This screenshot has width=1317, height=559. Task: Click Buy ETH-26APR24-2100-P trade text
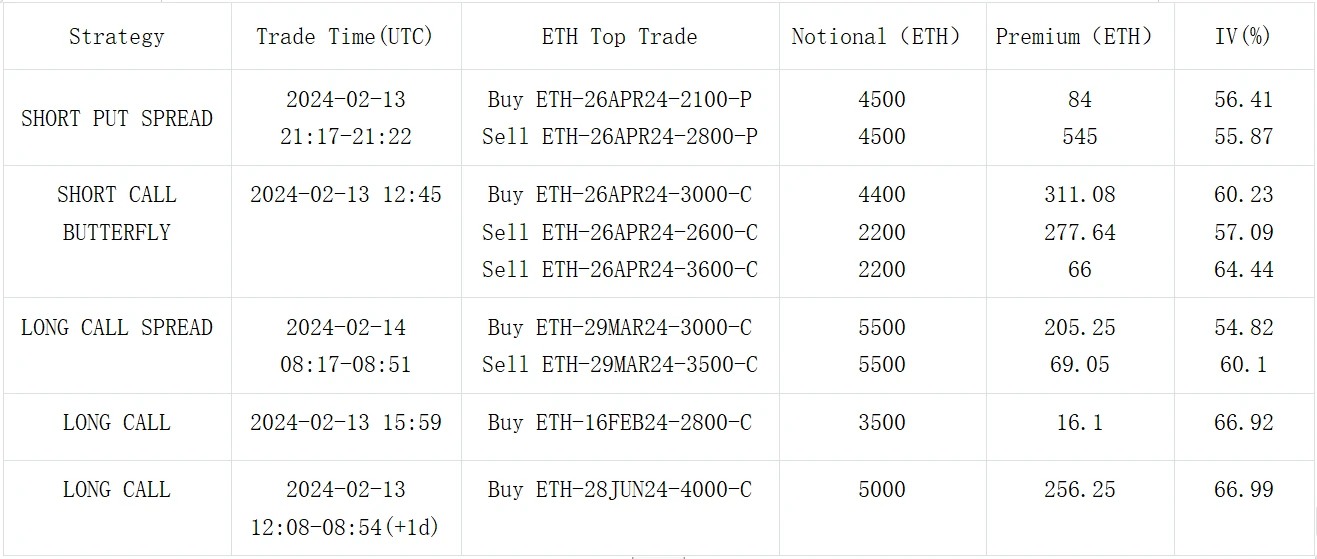click(x=619, y=100)
